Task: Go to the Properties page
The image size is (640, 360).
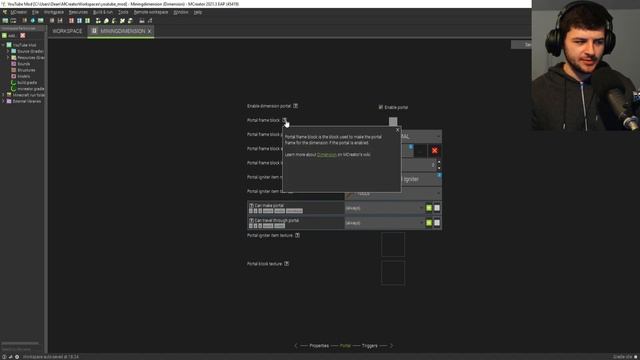Action: pos(319,346)
